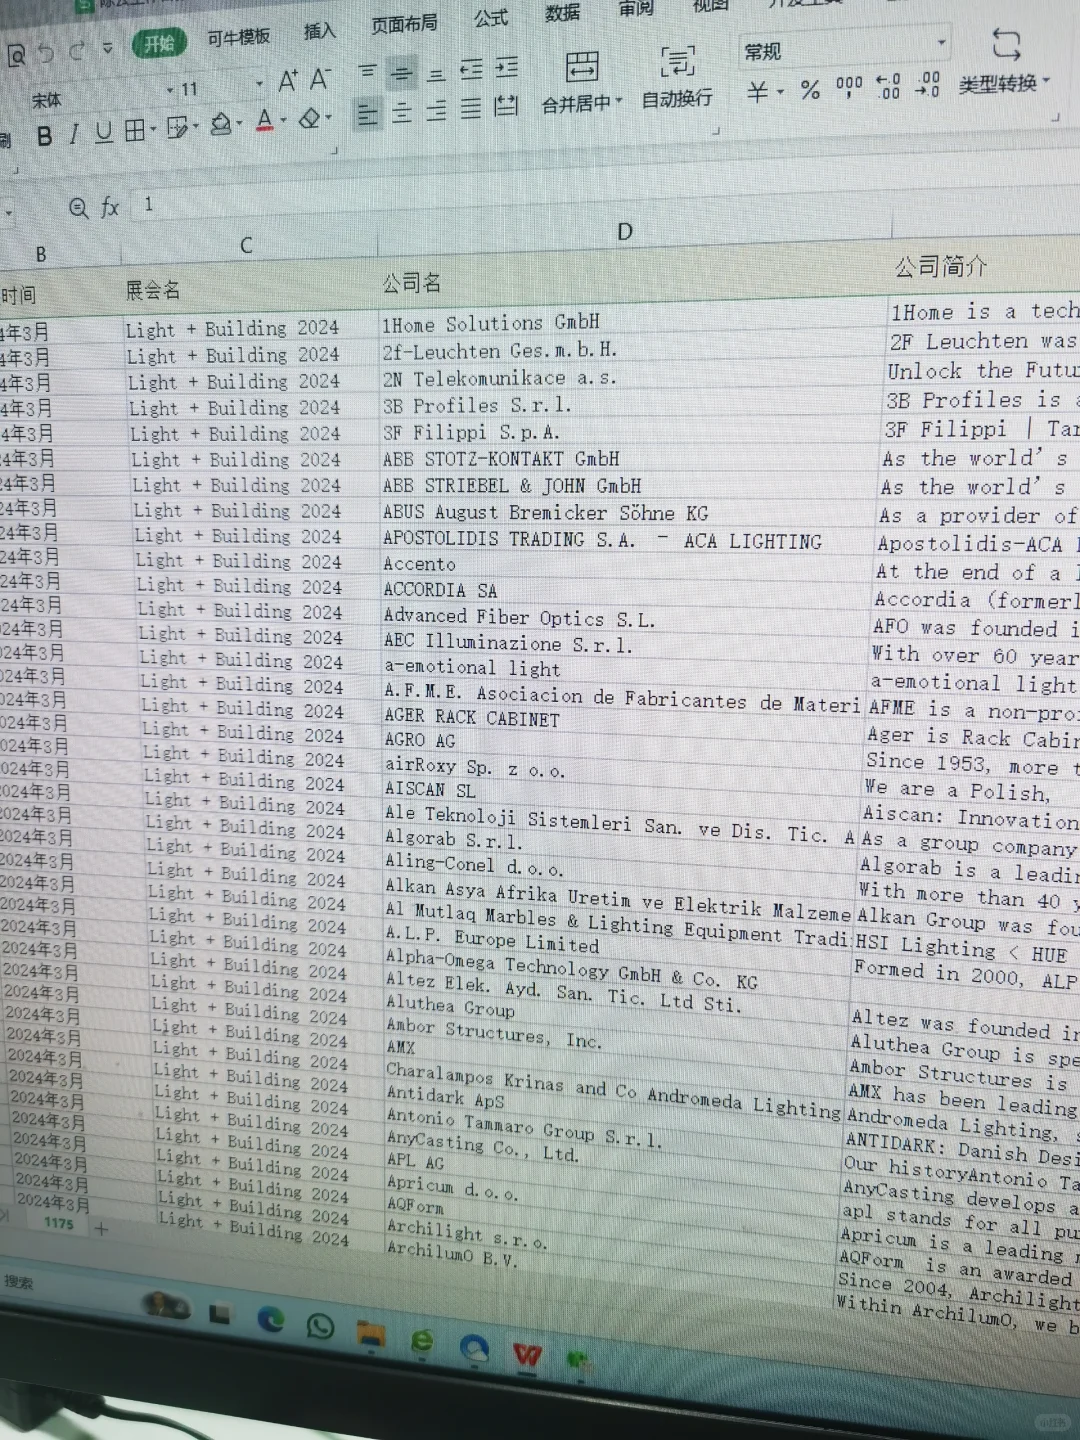Add a new sheet with plus button
This screenshot has width=1080, height=1440.
click(101, 1227)
